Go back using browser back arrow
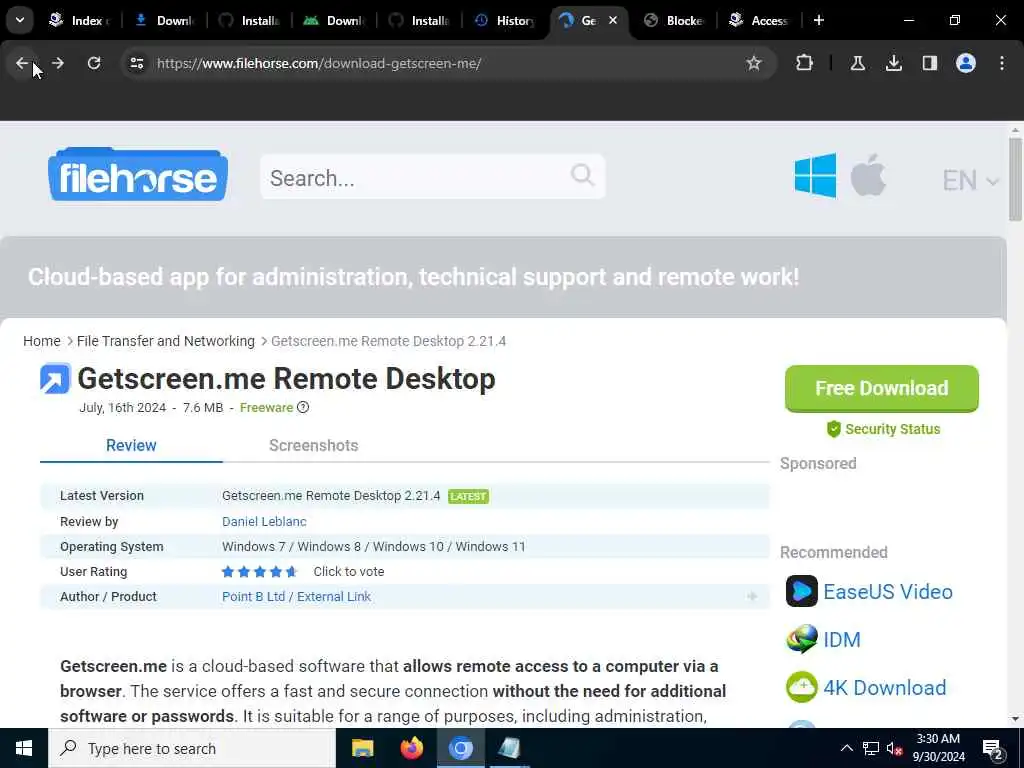Screen dimensions: 1024x768 (22, 63)
